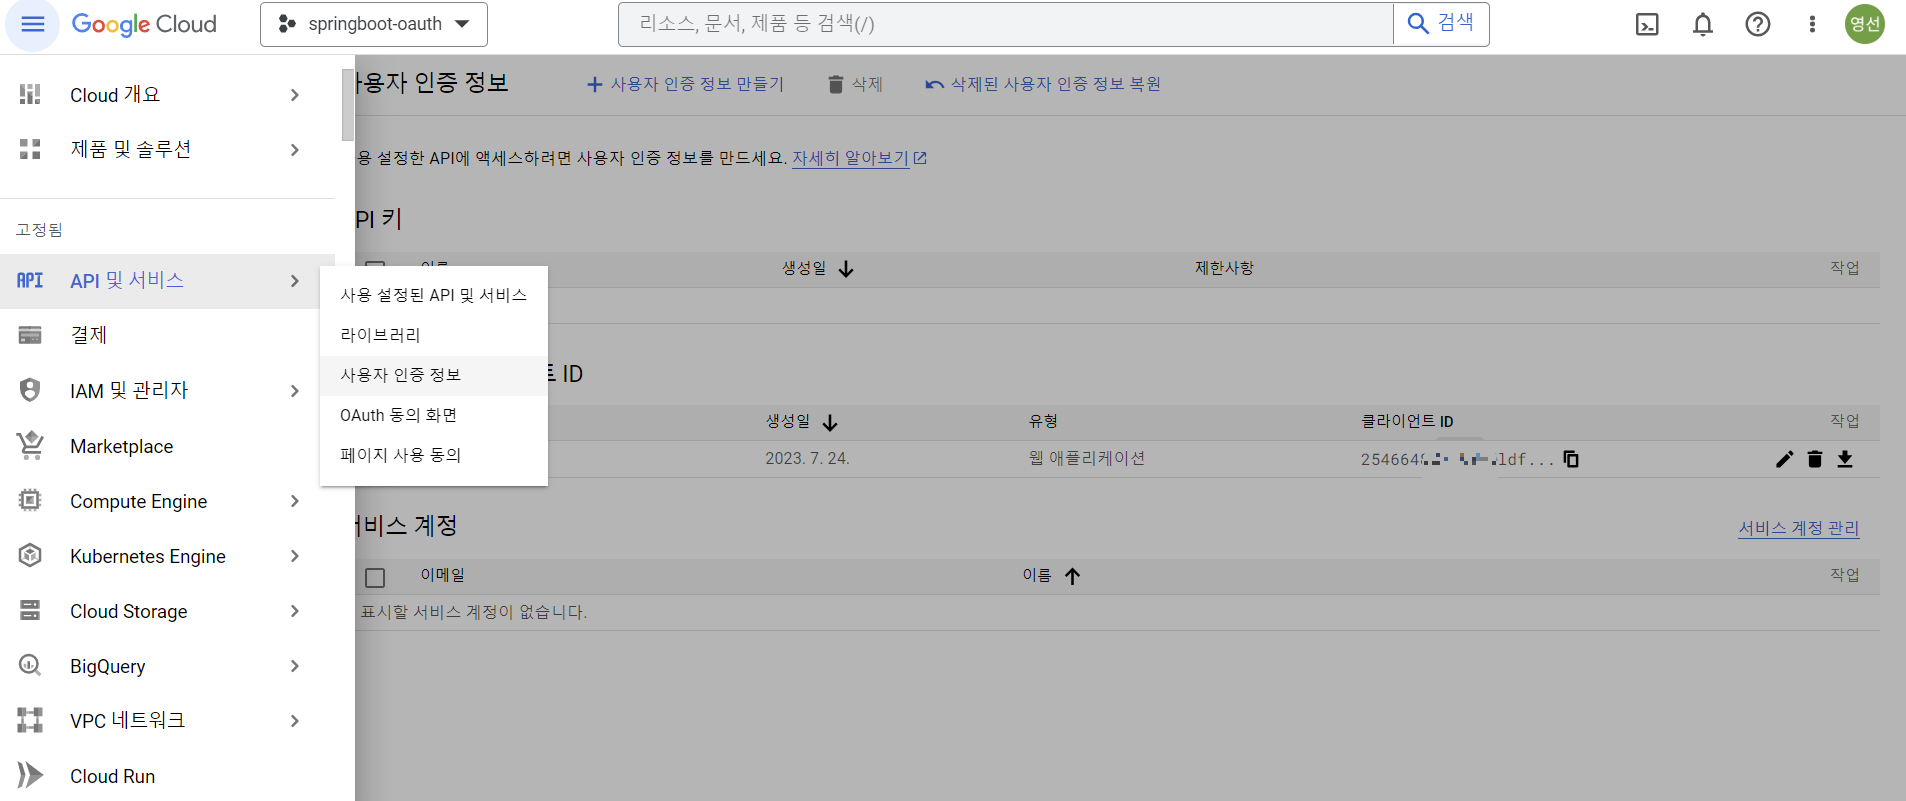This screenshot has height=801, width=1906.
Task: Click the IAM shield icon
Action: pos(30,390)
